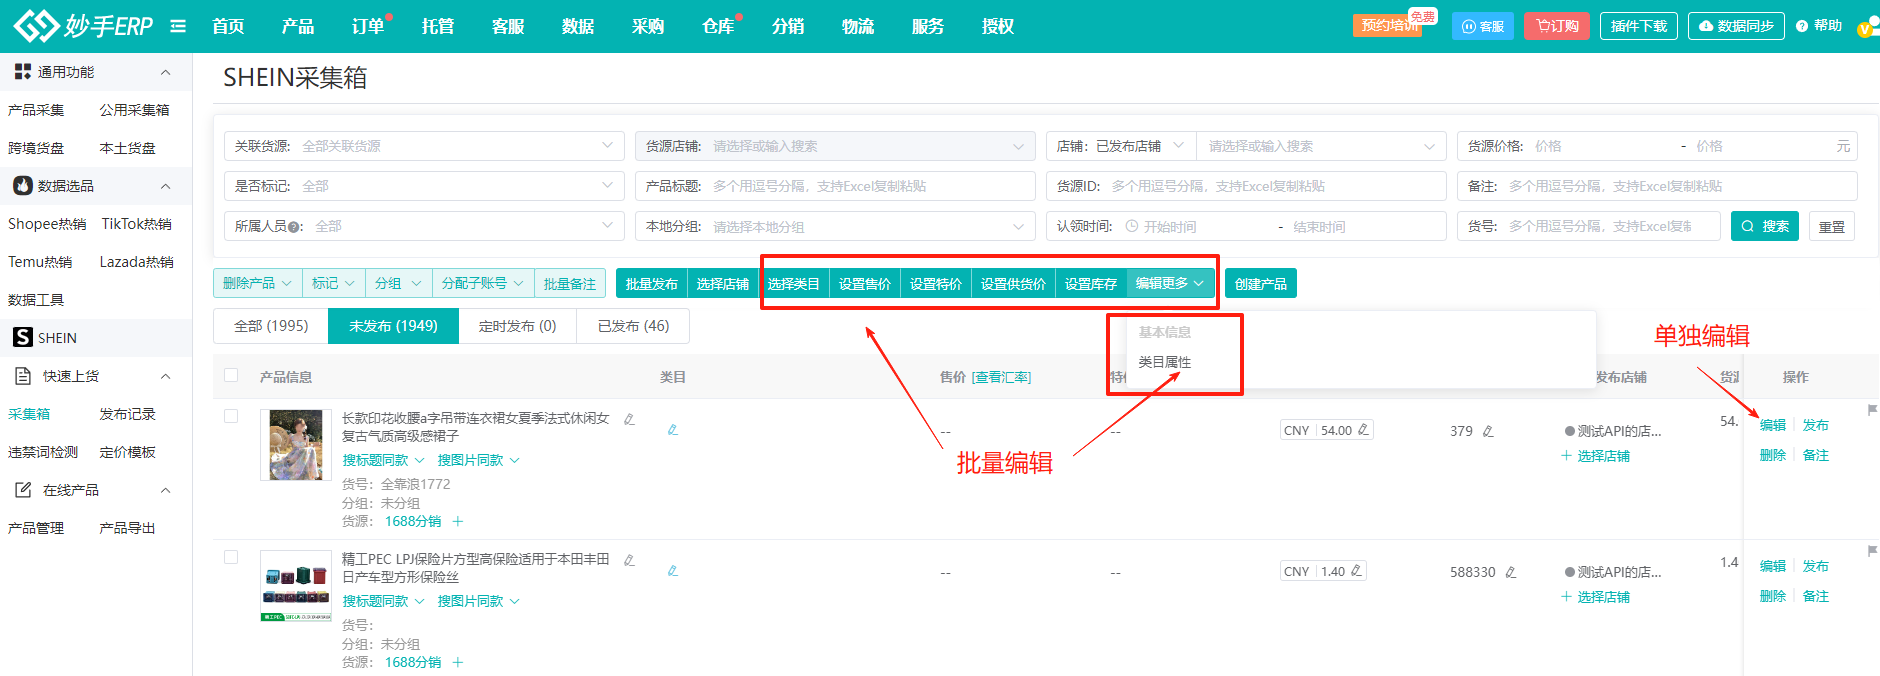Click the 搜索 search button
This screenshot has height=676, width=1880.
click(1765, 226)
